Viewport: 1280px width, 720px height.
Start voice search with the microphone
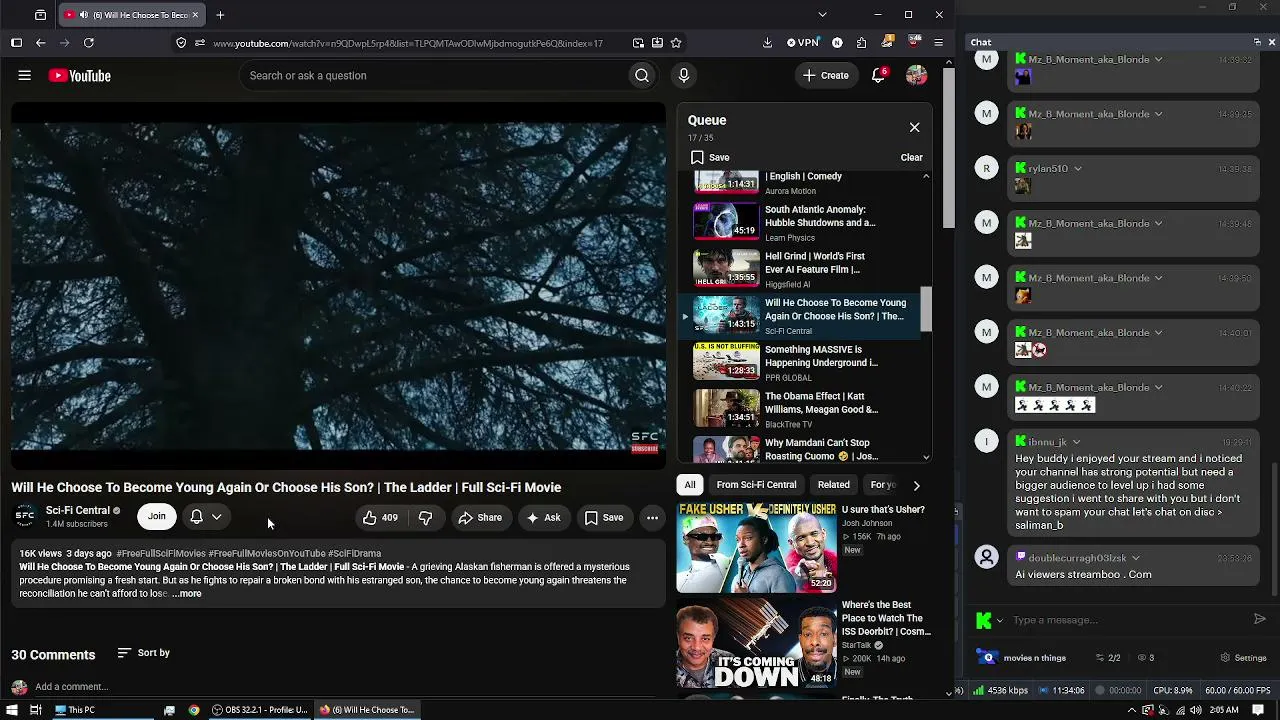click(x=684, y=76)
